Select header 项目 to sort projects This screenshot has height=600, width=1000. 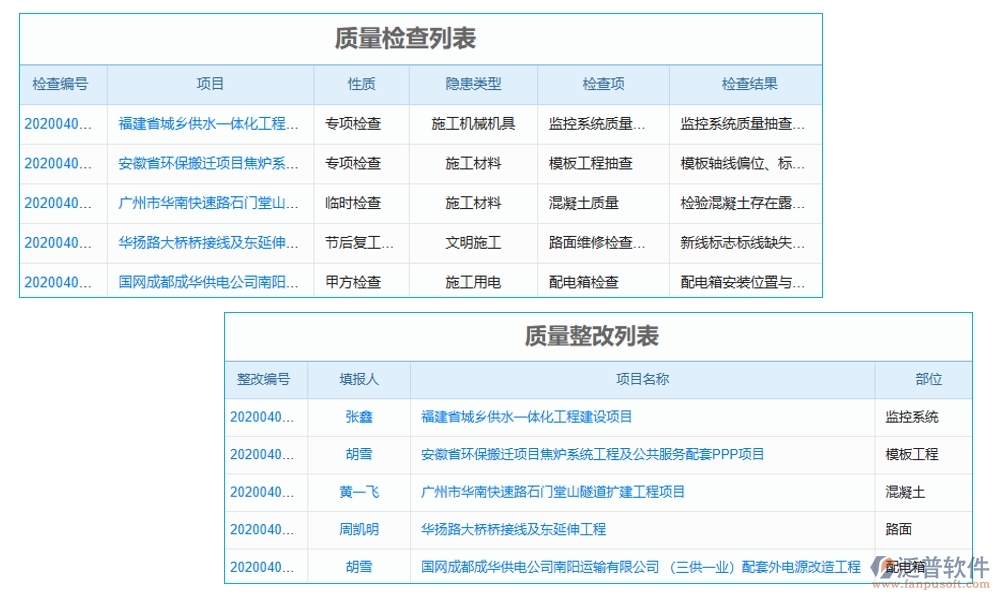pyautogui.click(x=208, y=84)
